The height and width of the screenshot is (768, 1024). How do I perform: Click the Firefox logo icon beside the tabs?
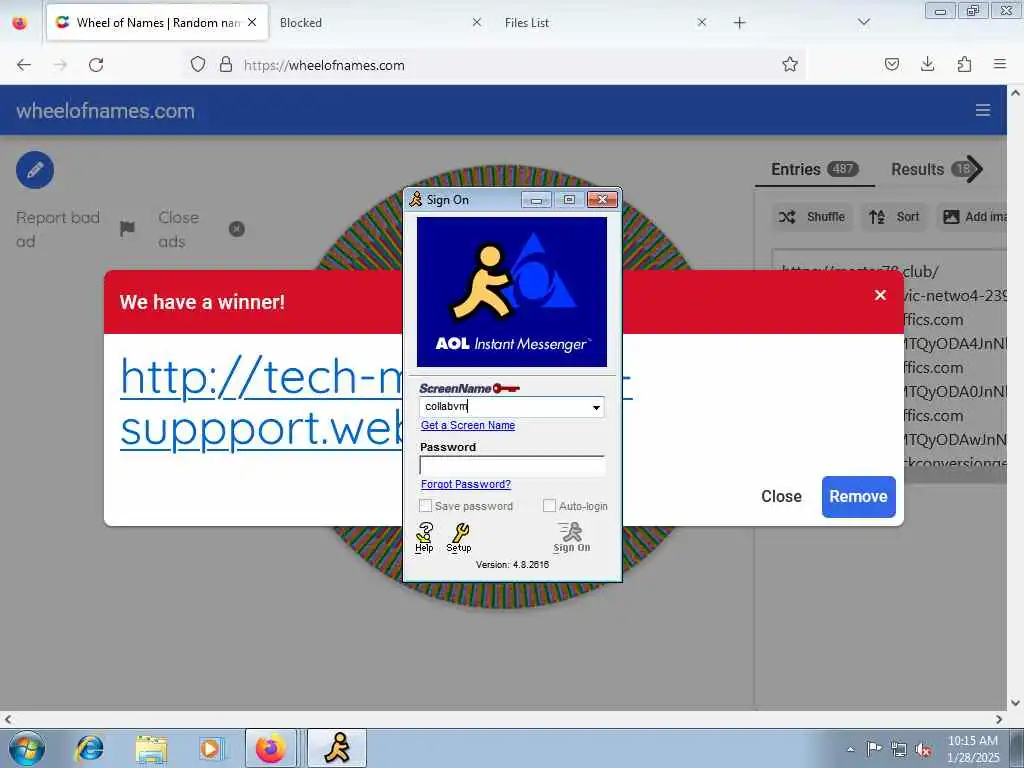tap(20, 23)
